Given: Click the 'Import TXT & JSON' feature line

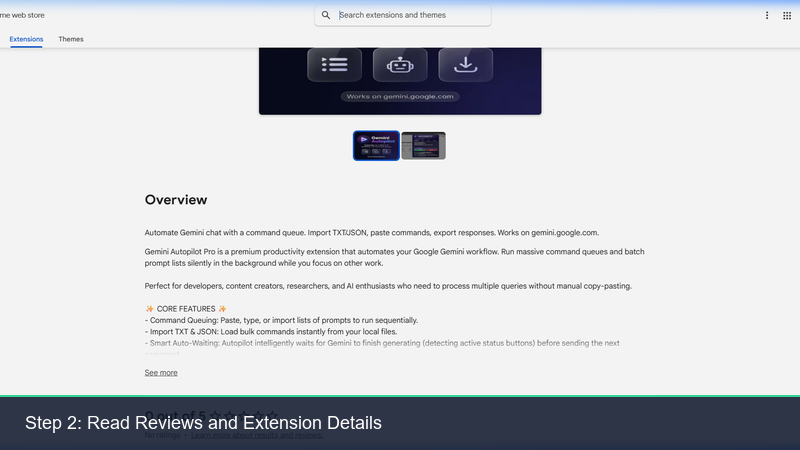Looking at the screenshot, I should [x=271, y=332].
